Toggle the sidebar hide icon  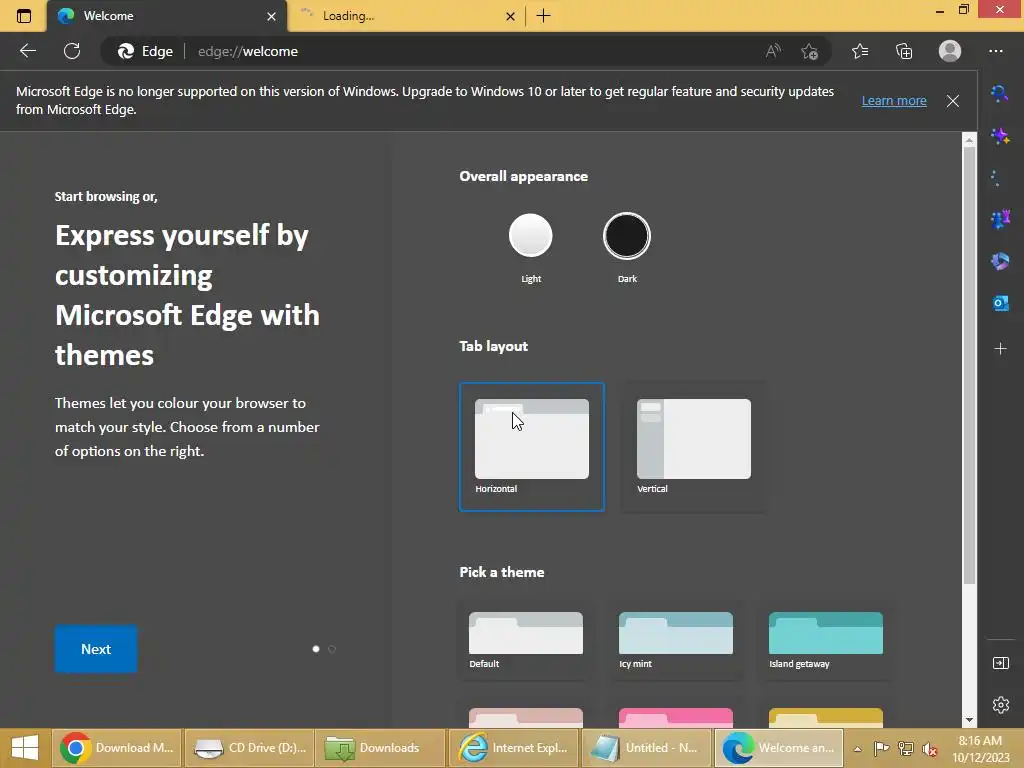tap(1000, 664)
